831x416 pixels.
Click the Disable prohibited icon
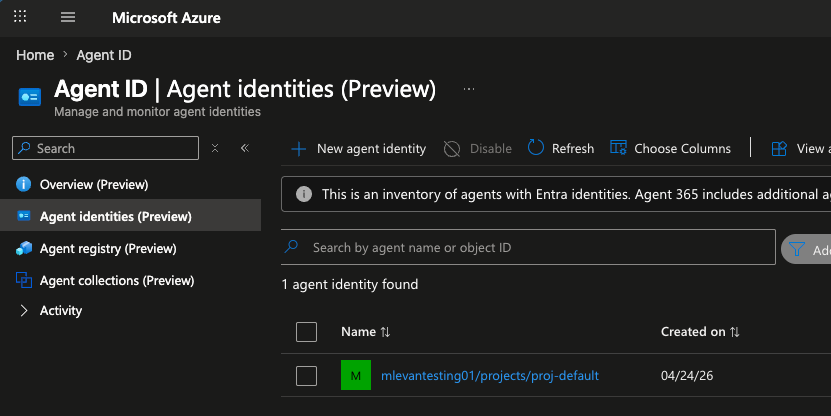pyautogui.click(x=452, y=149)
